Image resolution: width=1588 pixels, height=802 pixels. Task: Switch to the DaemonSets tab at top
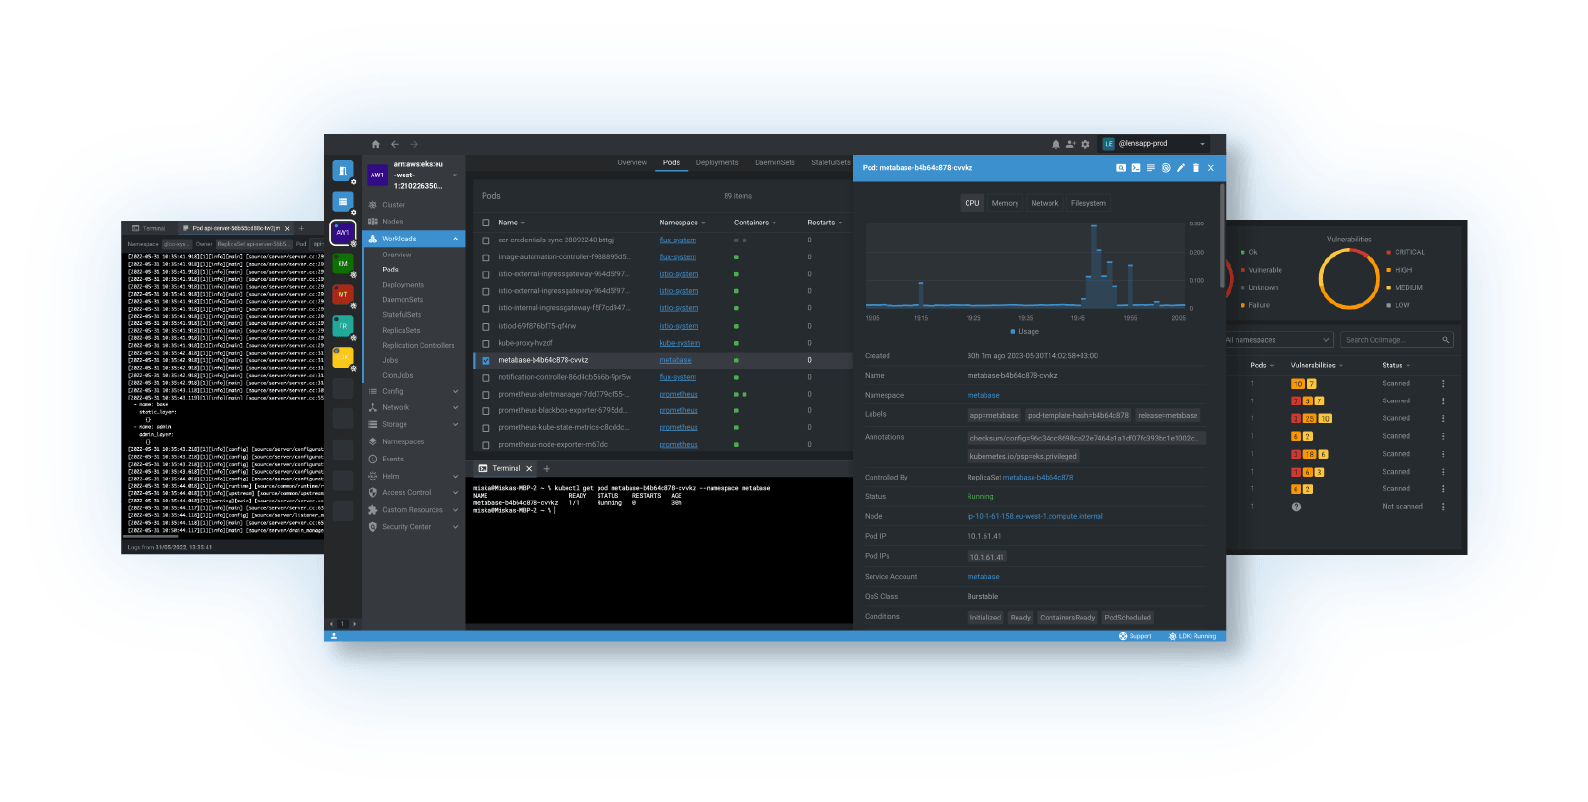(x=775, y=162)
